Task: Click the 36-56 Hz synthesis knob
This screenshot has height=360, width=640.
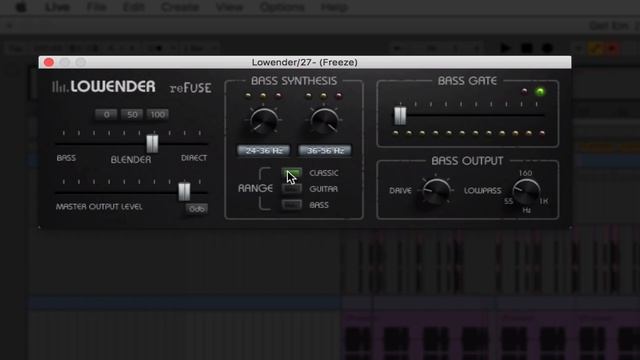Action: (x=324, y=122)
